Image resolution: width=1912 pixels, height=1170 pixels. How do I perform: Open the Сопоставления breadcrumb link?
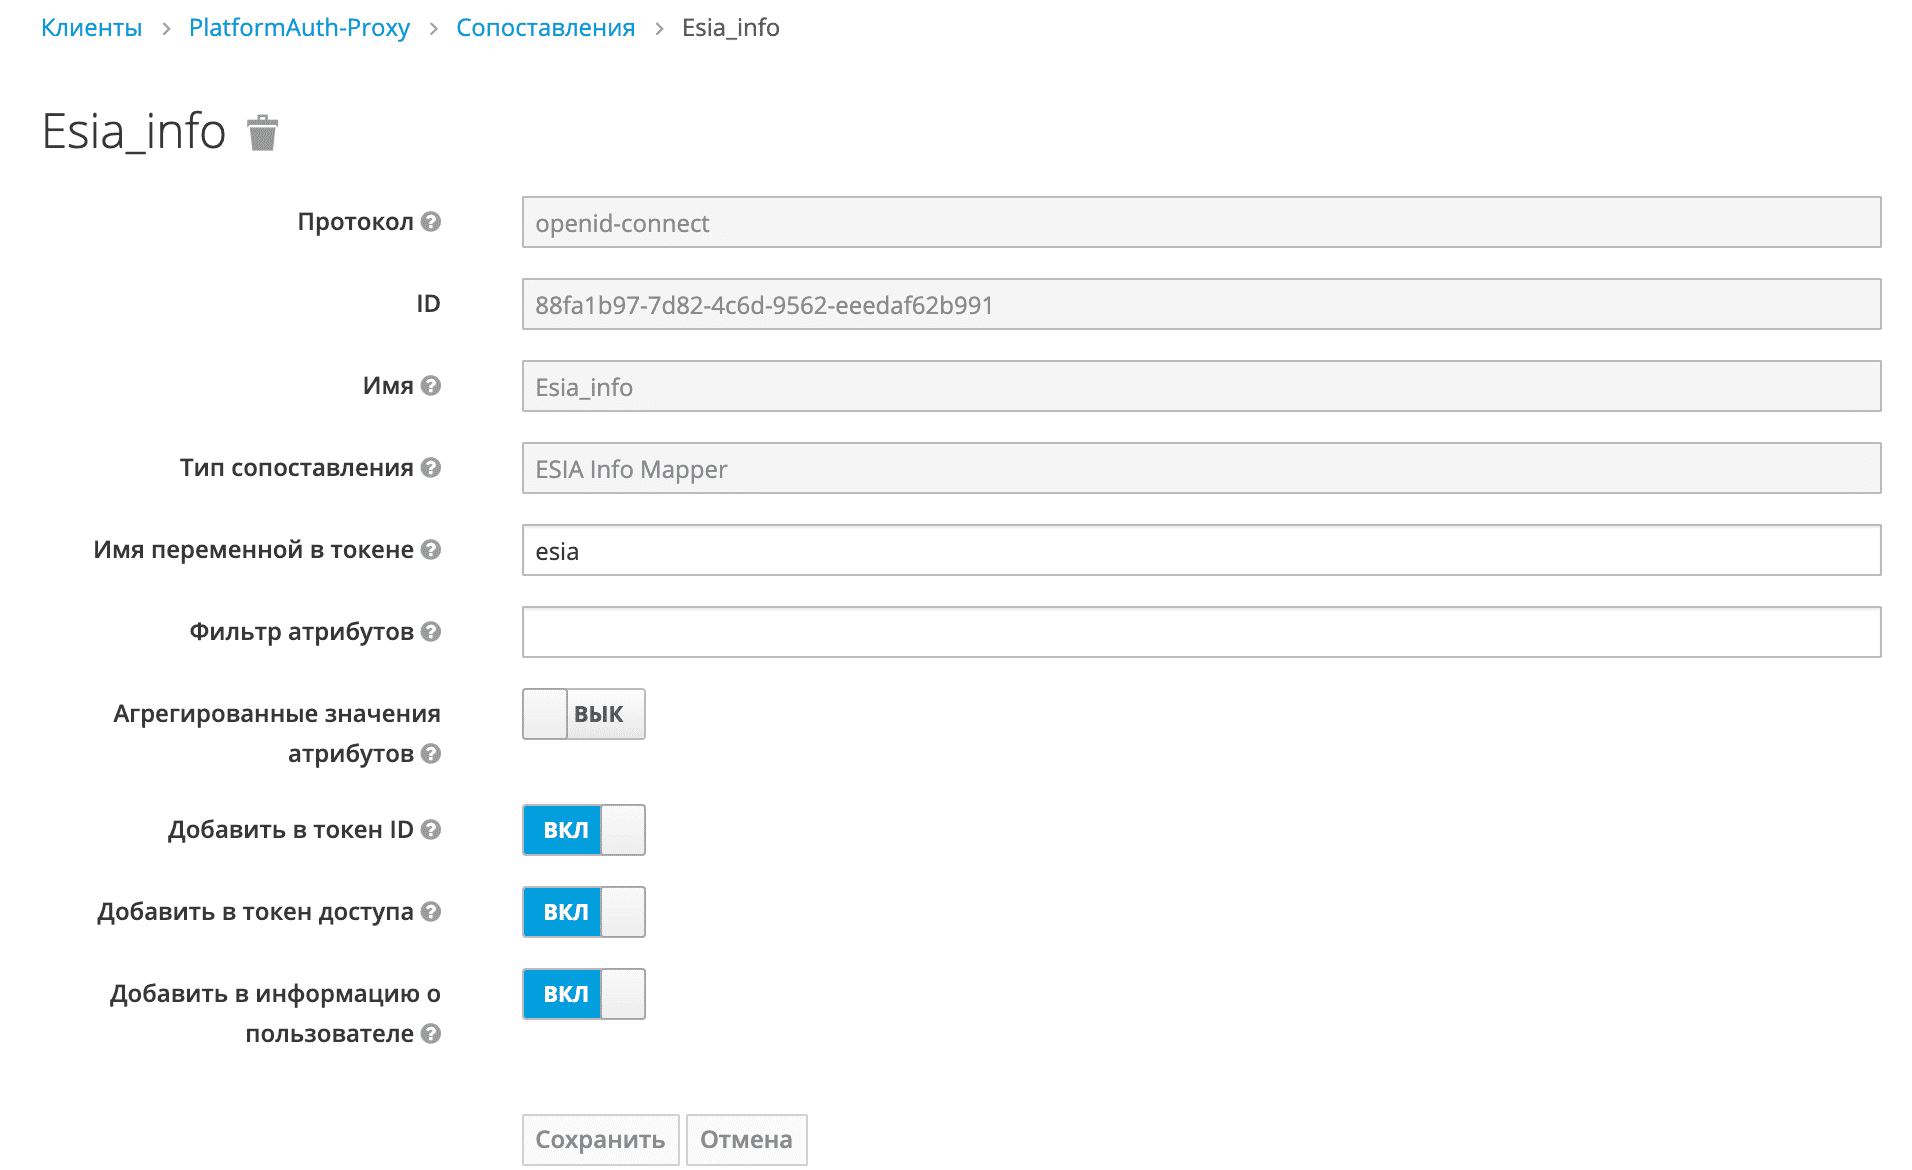(x=545, y=27)
